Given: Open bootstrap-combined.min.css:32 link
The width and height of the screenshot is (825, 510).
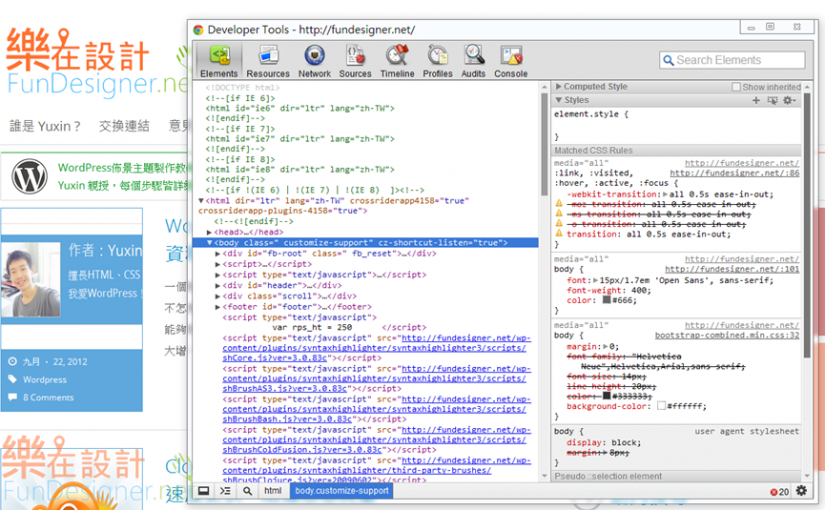Looking at the screenshot, I should click(727, 335).
